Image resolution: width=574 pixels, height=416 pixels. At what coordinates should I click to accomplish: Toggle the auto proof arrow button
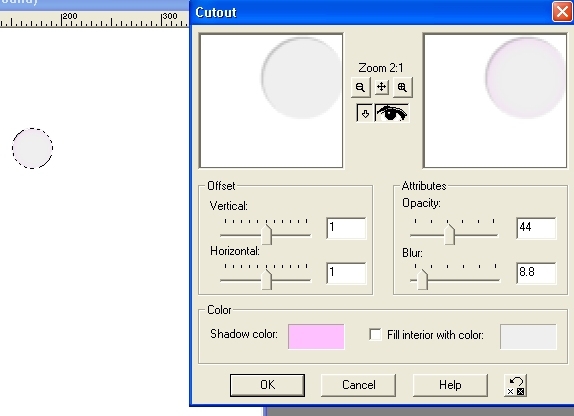[365, 114]
